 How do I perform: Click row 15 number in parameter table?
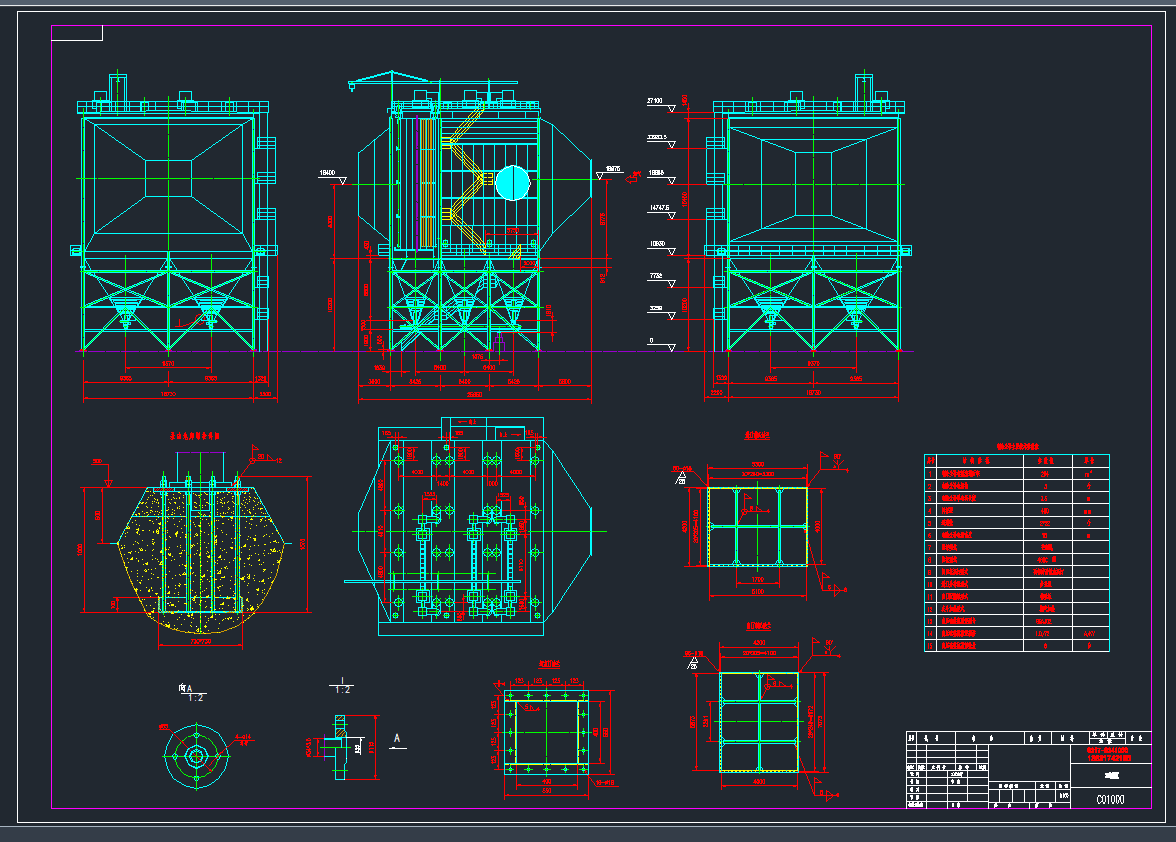[932, 645]
